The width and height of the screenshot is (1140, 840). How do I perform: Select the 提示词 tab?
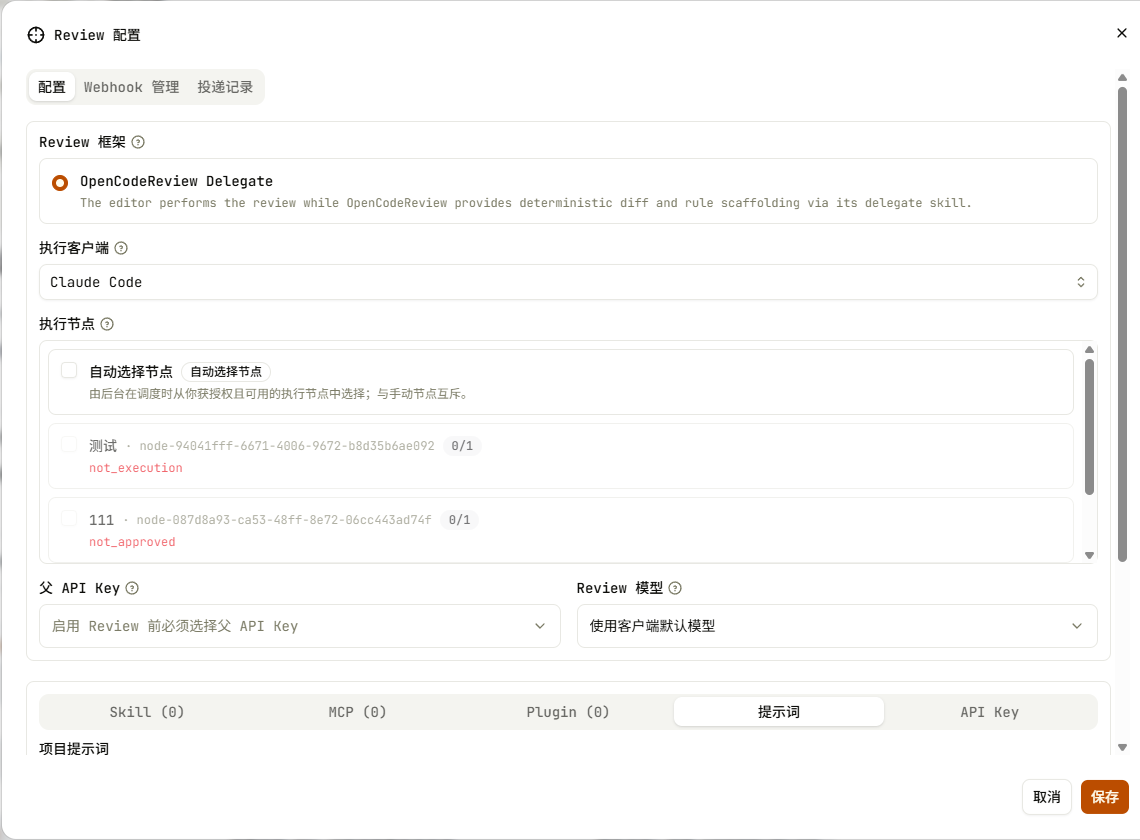coord(779,712)
